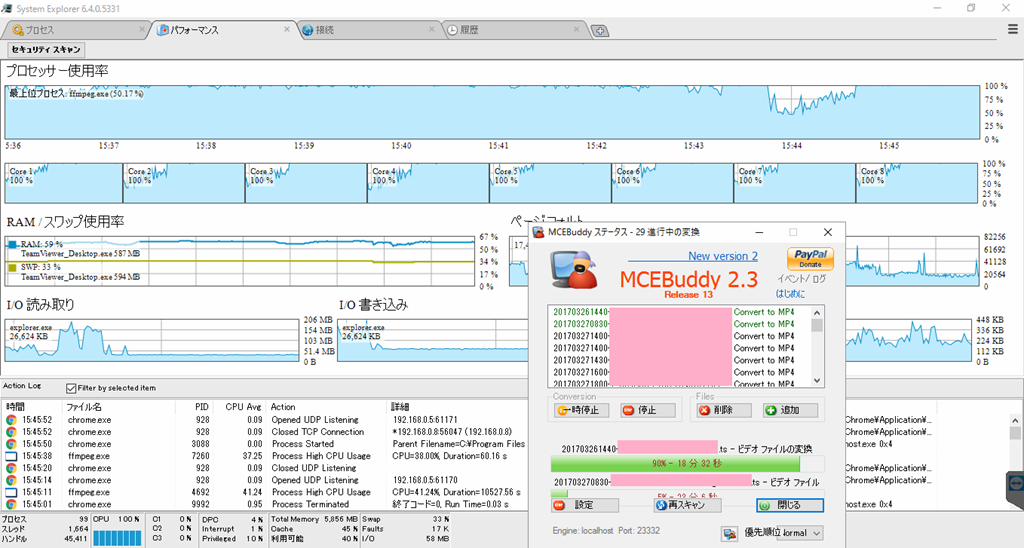Open the 優先順位 priority dropdown

pyautogui.click(x=801, y=533)
